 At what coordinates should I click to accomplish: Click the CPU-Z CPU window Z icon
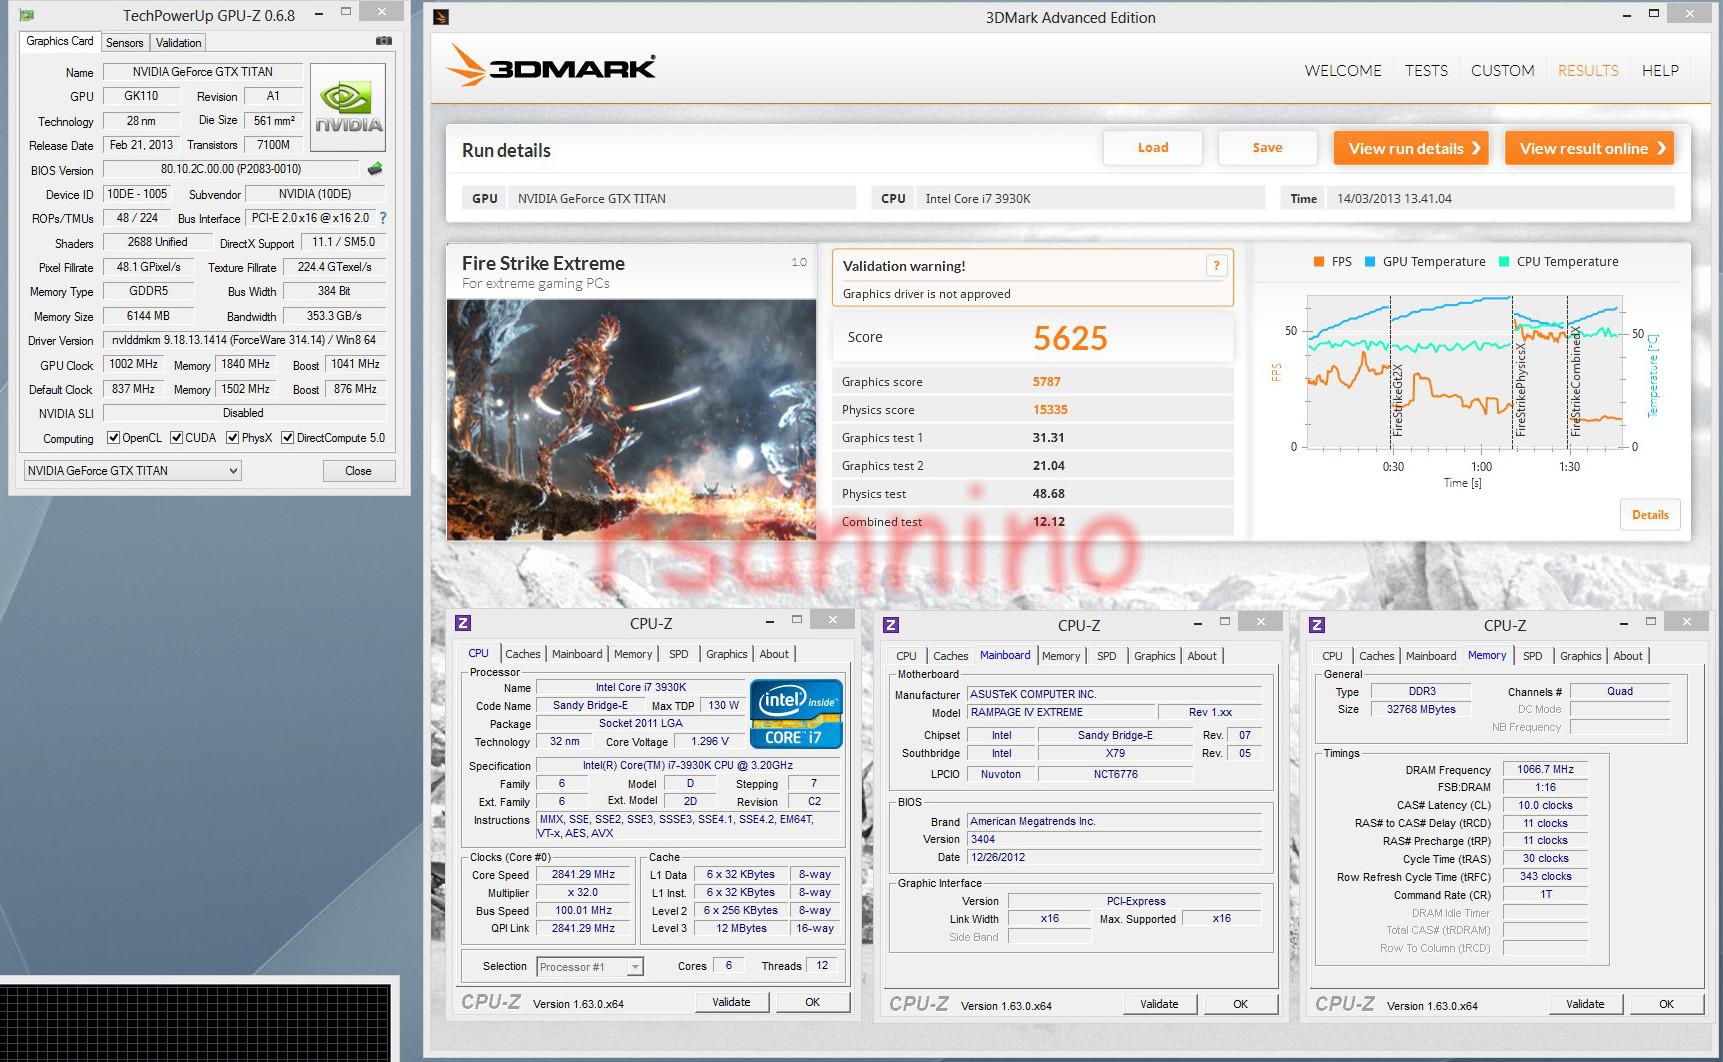pos(463,623)
